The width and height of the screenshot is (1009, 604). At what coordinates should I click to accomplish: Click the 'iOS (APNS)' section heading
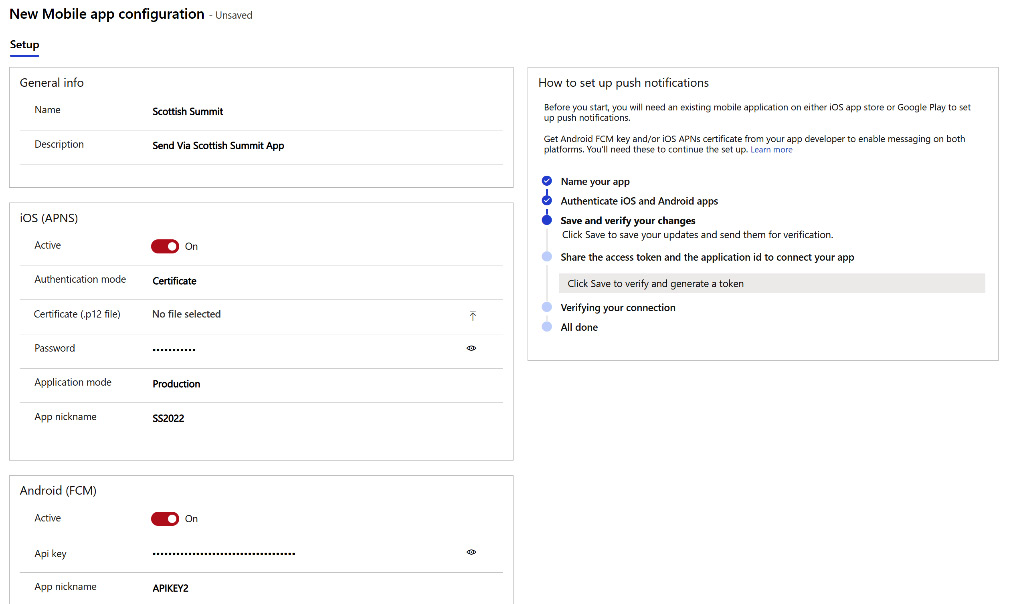(49, 218)
